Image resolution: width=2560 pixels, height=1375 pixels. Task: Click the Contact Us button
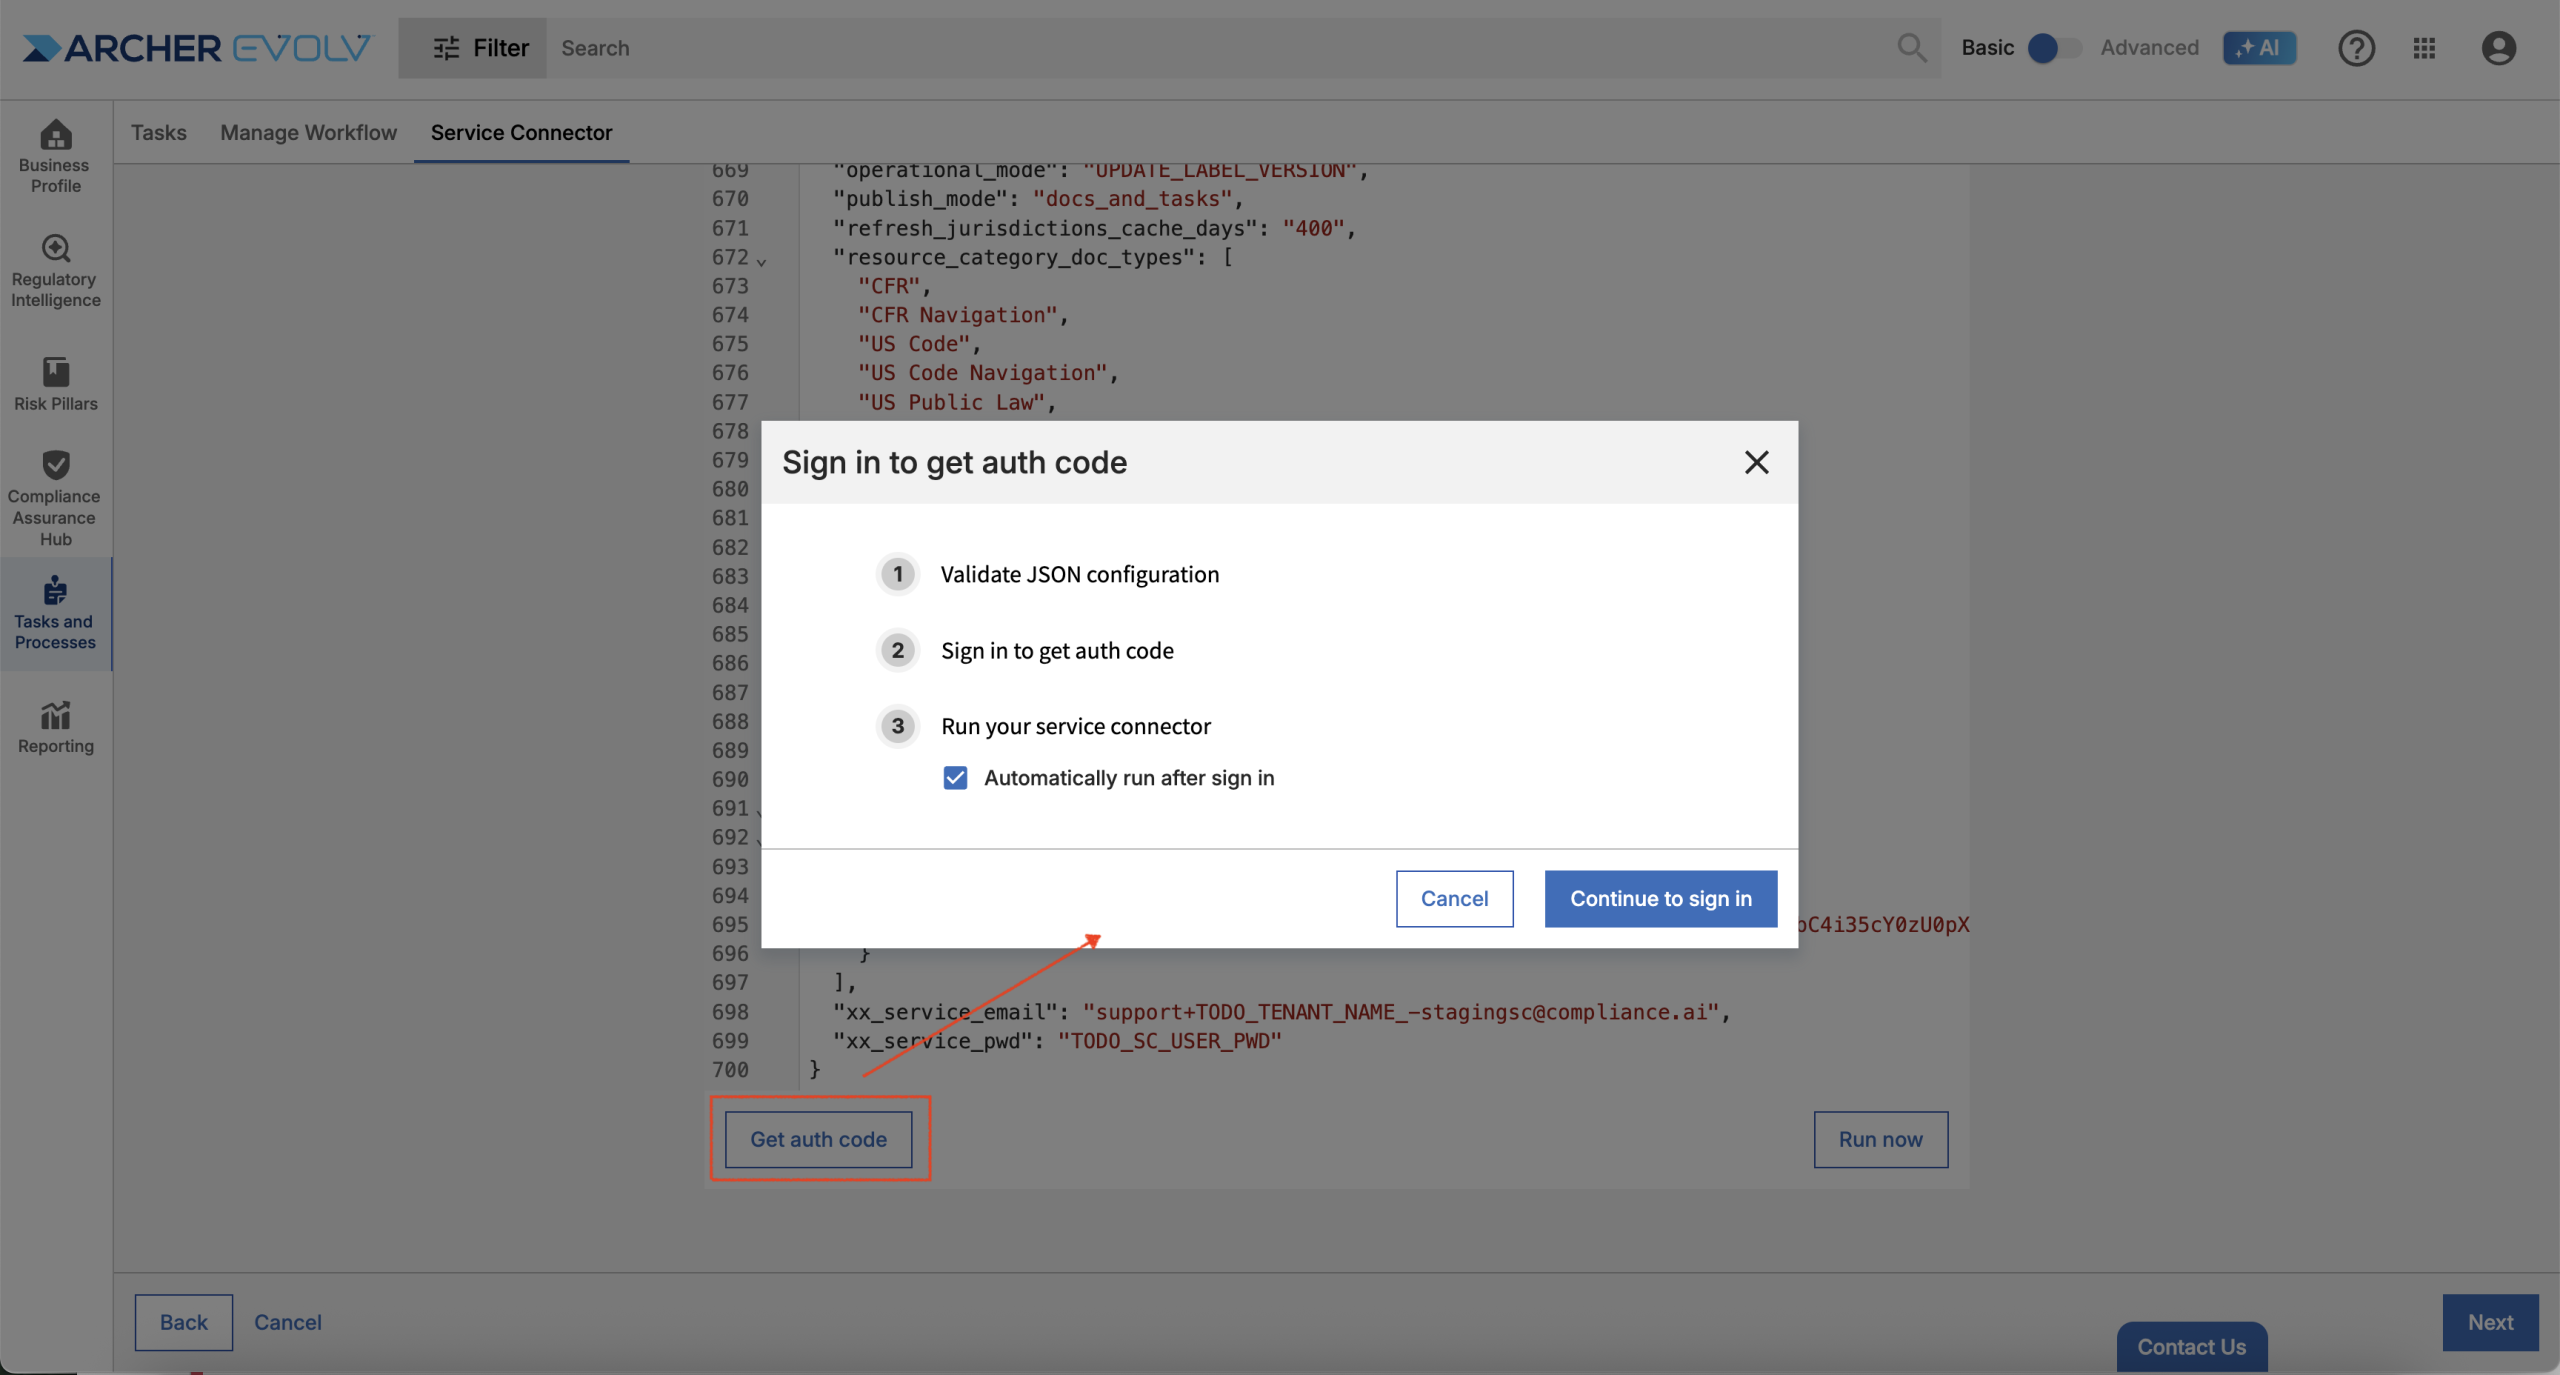click(2190, 1346)
